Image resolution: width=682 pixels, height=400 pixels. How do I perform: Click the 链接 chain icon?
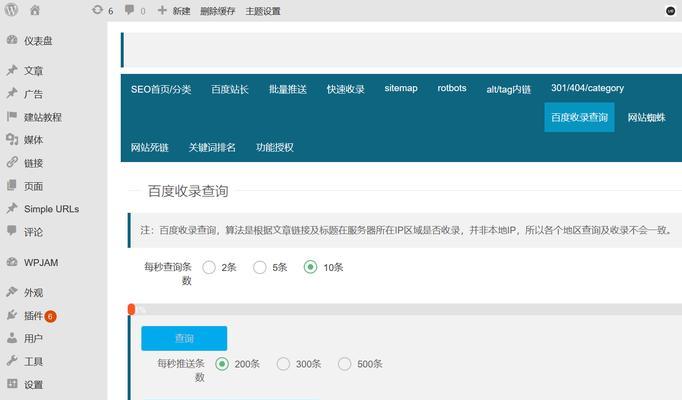[12, 162]
